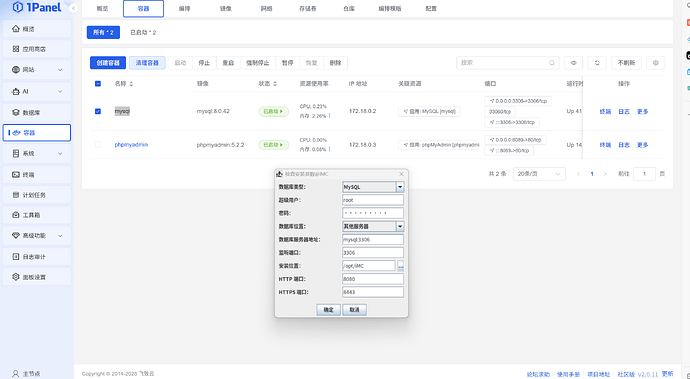Open 日志 link for phpmyadmin row
Screen dimensions: 690x379
click(x=624, y=145)
